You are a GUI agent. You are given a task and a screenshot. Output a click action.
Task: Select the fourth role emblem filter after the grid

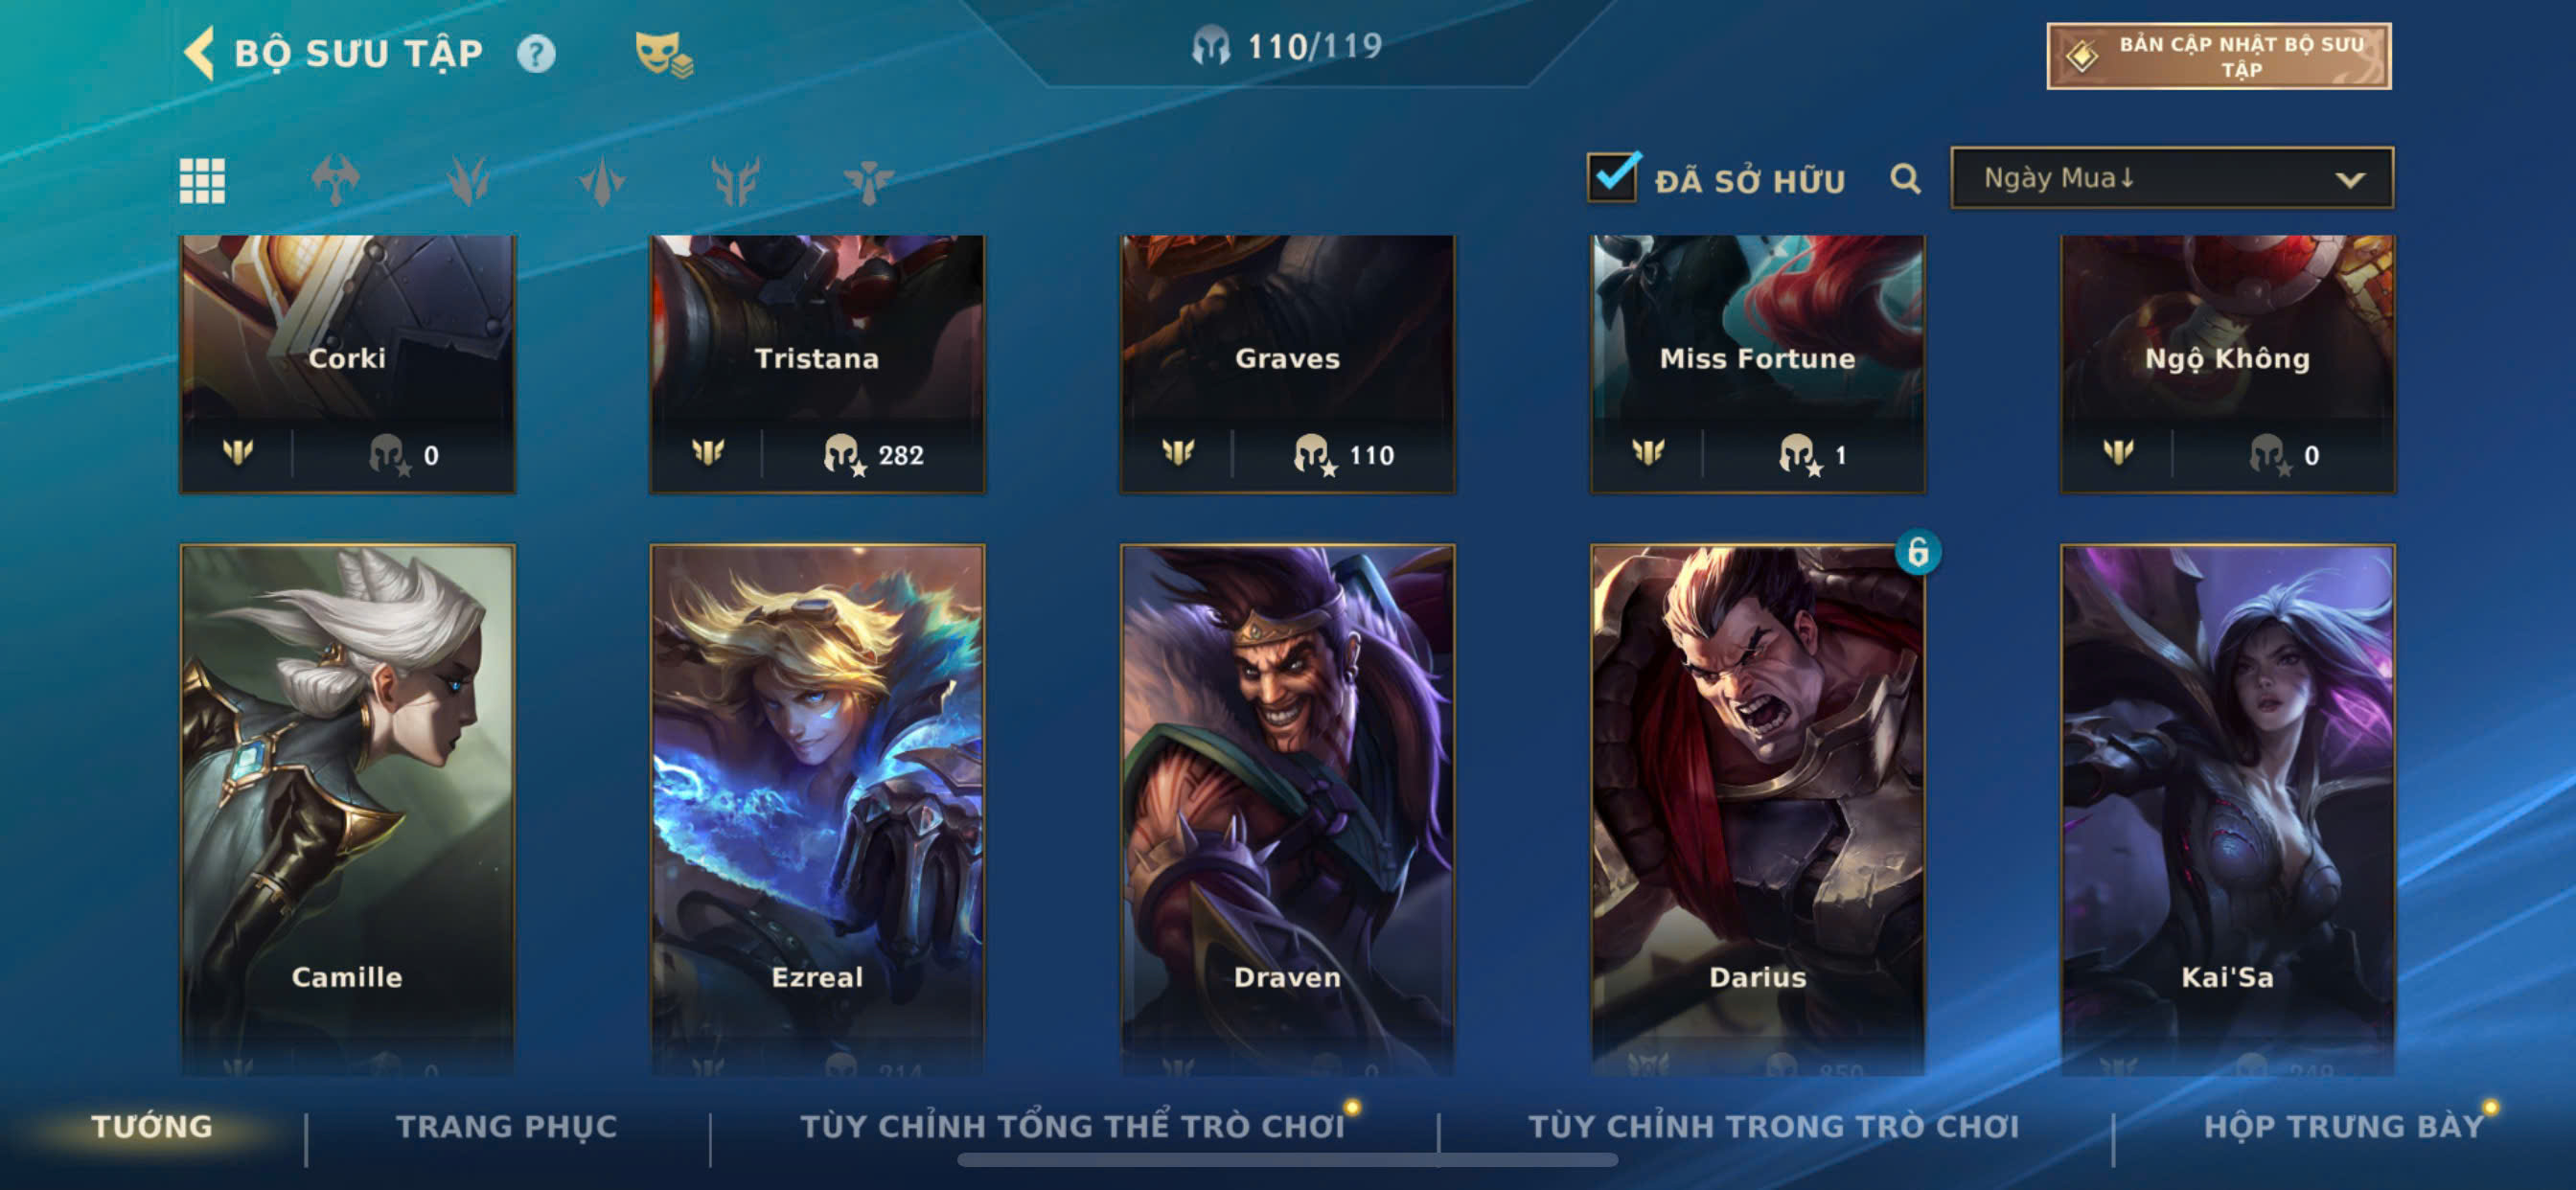[735, 181]
